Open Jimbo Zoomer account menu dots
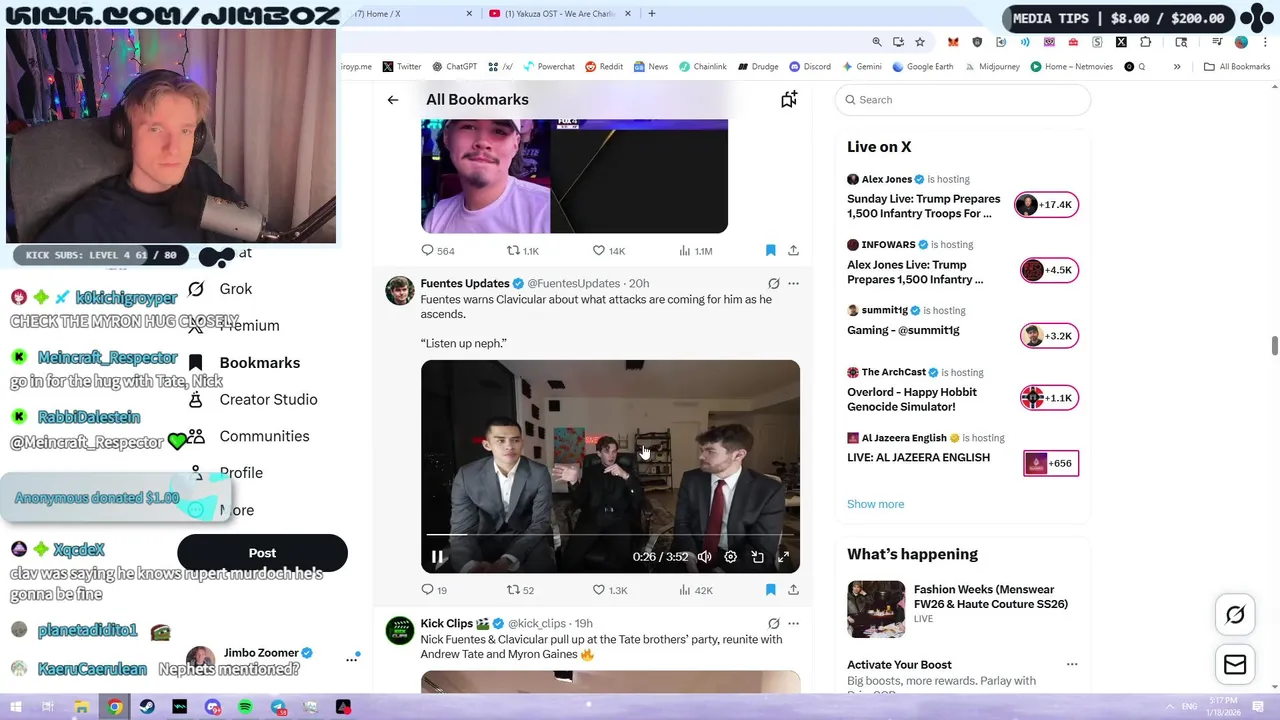 (x=352, y=659)
